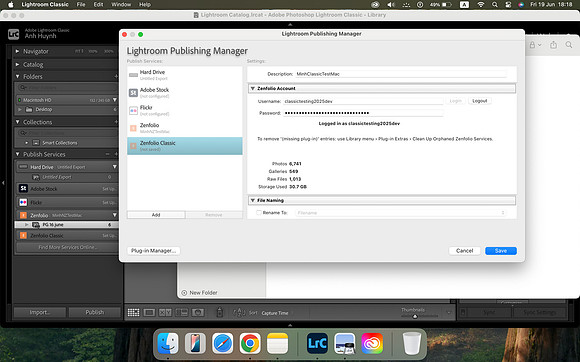The height and width of the screenshot is (362, 580).
Task: Click Cancel in Publishing Manager
Action: (x=465, y=251)
